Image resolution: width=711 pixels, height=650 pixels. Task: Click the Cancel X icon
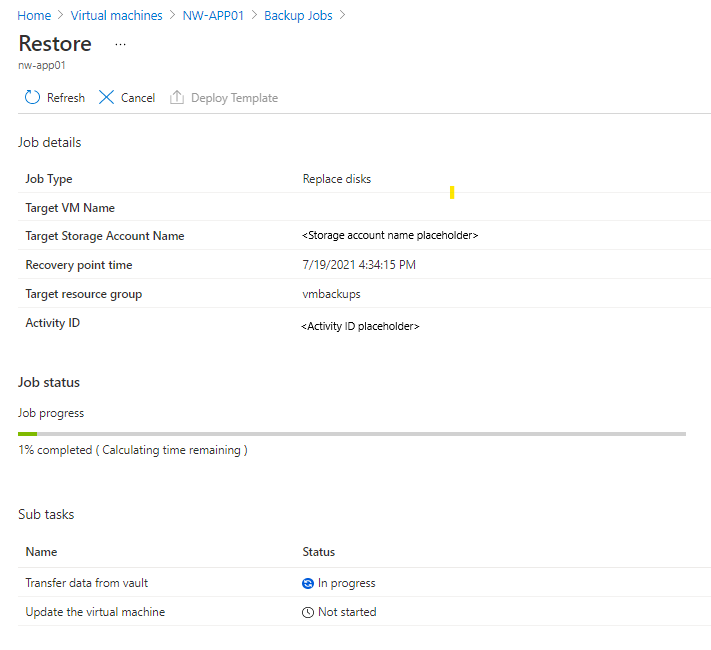[106, 97]
